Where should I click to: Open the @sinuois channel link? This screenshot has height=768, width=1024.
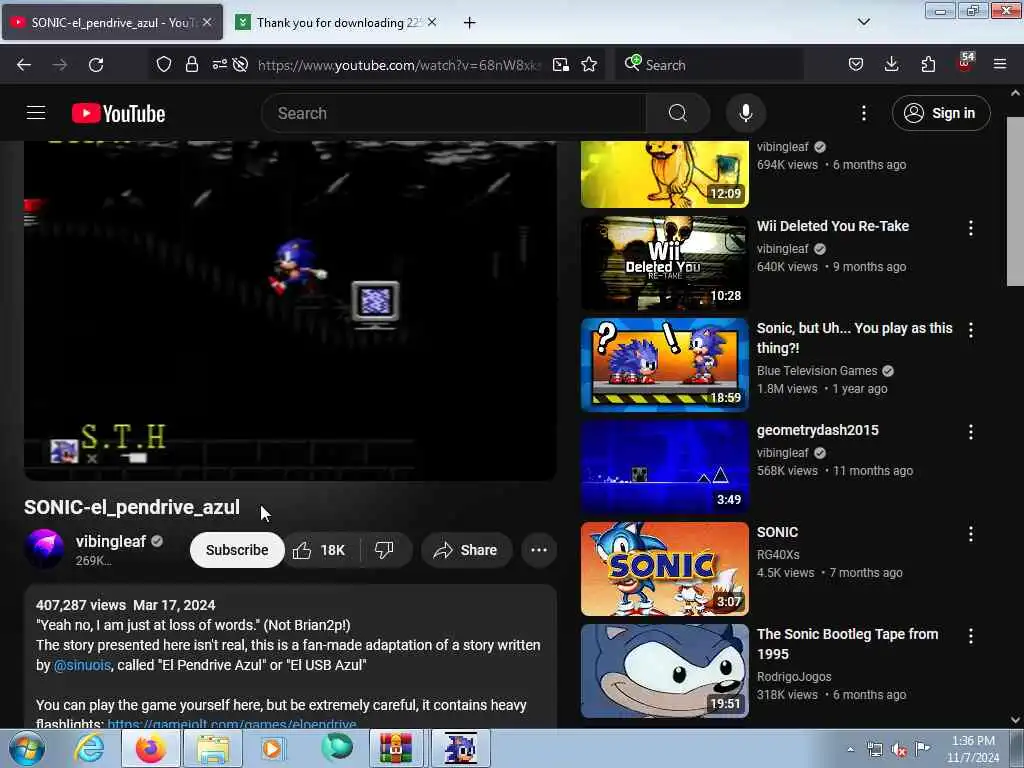[82, 665]
